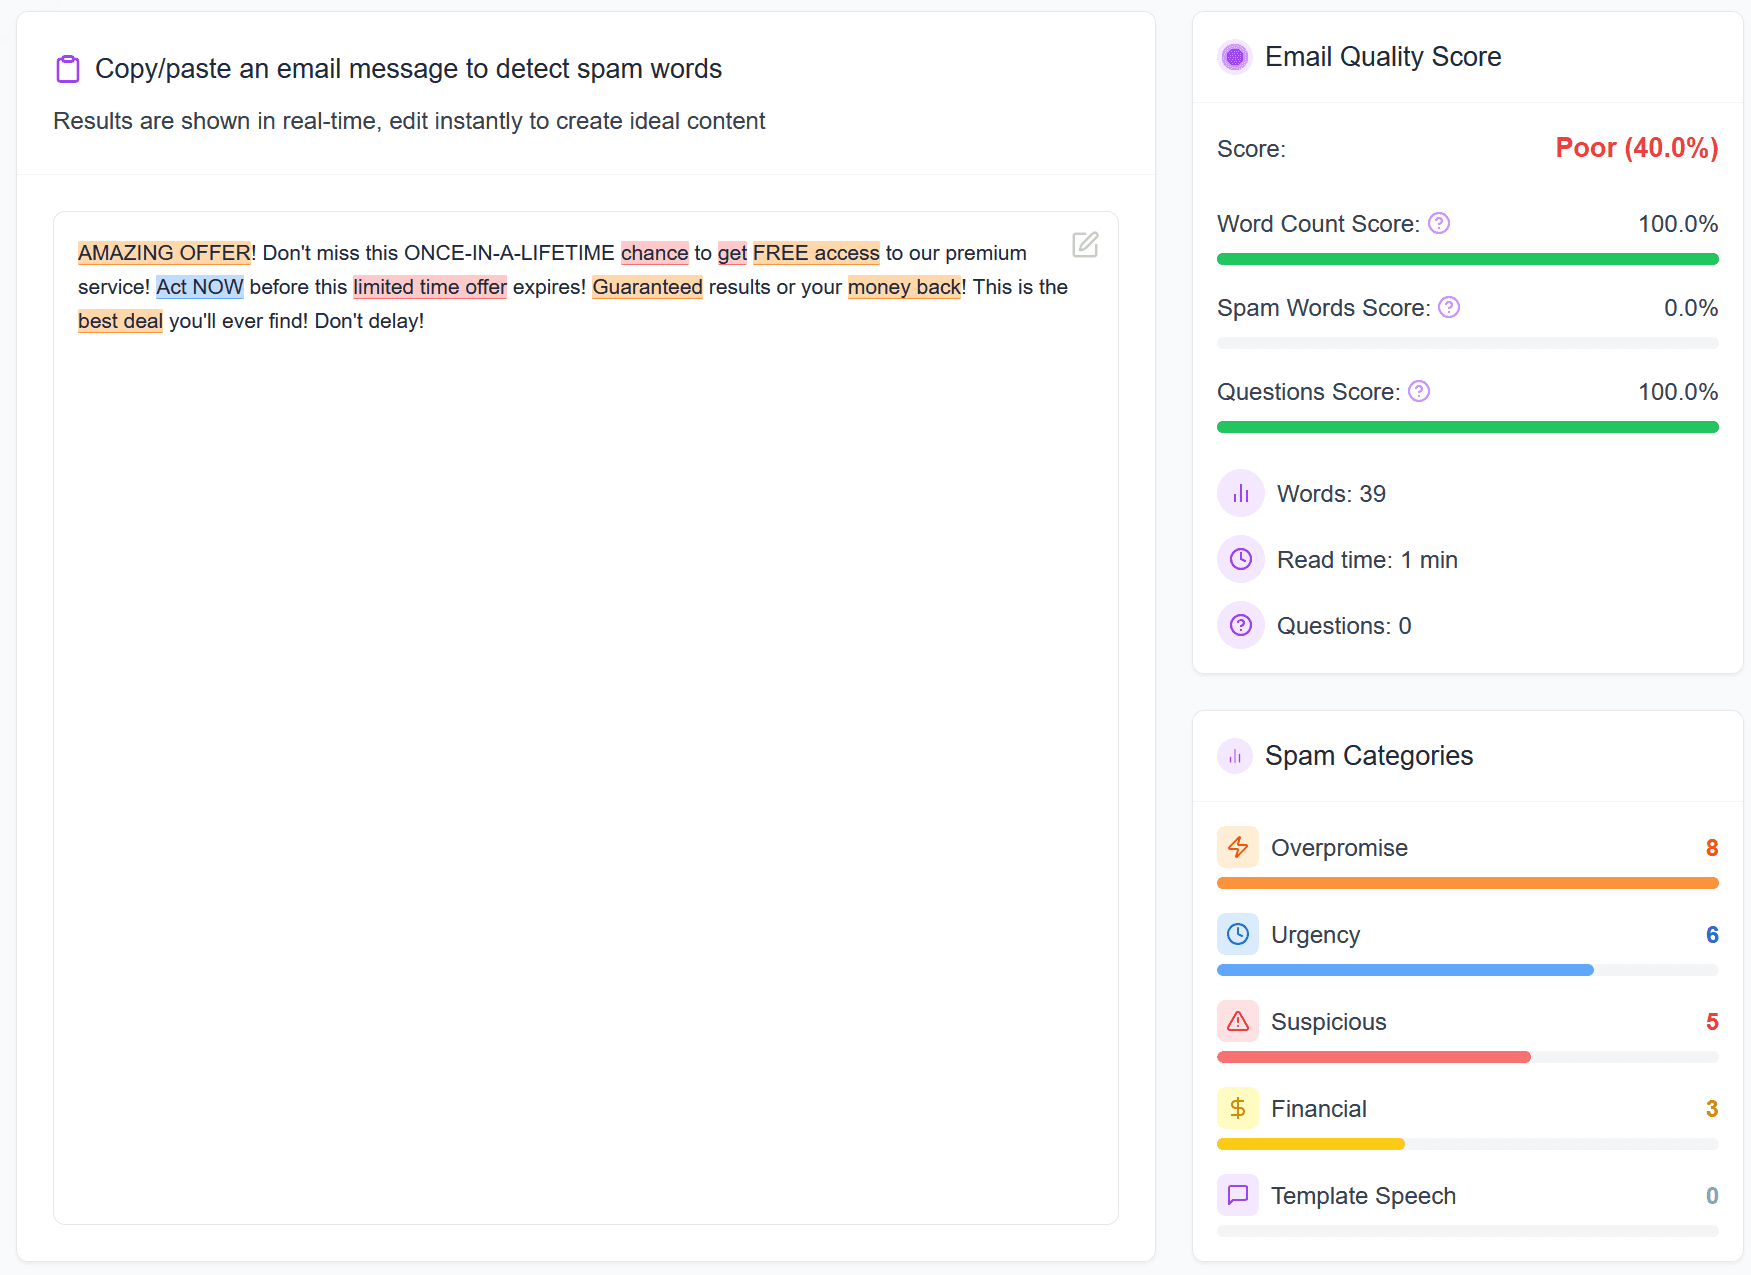The width and height of the screenshot is (1751, 1275).
Task: Click the question mark icon beside Questions: 0
Action: point(1241,625)
